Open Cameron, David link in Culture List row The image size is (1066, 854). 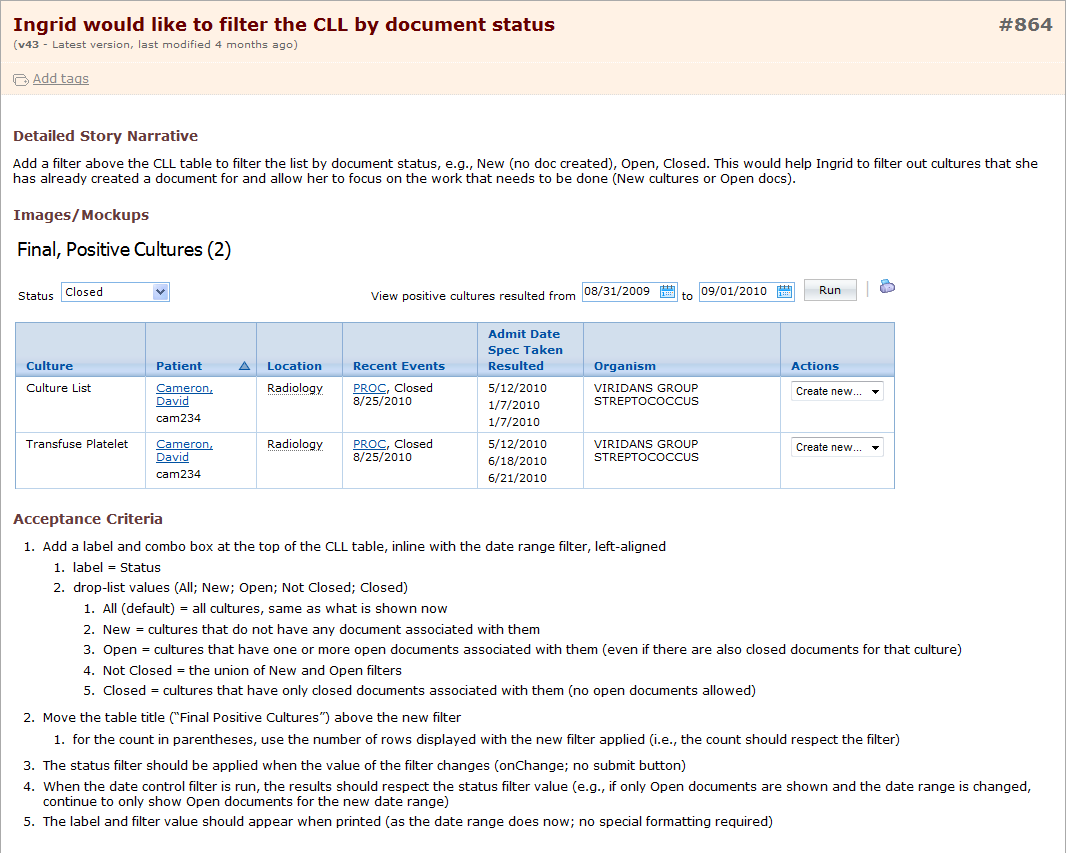(x=184, y=394)
